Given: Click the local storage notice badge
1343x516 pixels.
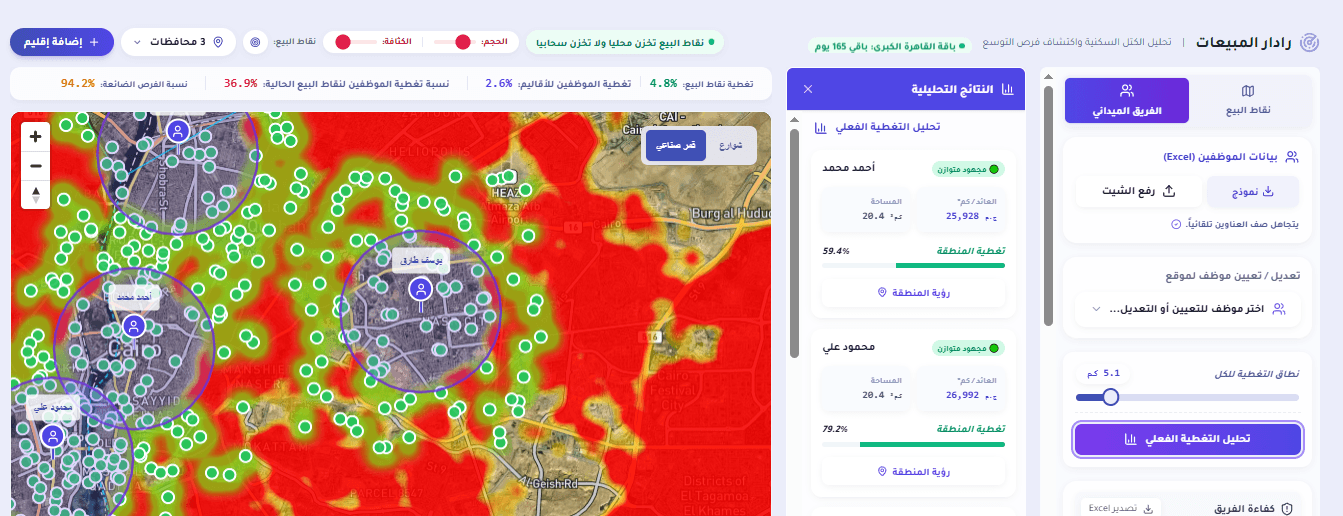Looking at the screenshot, I should (625, 42).
